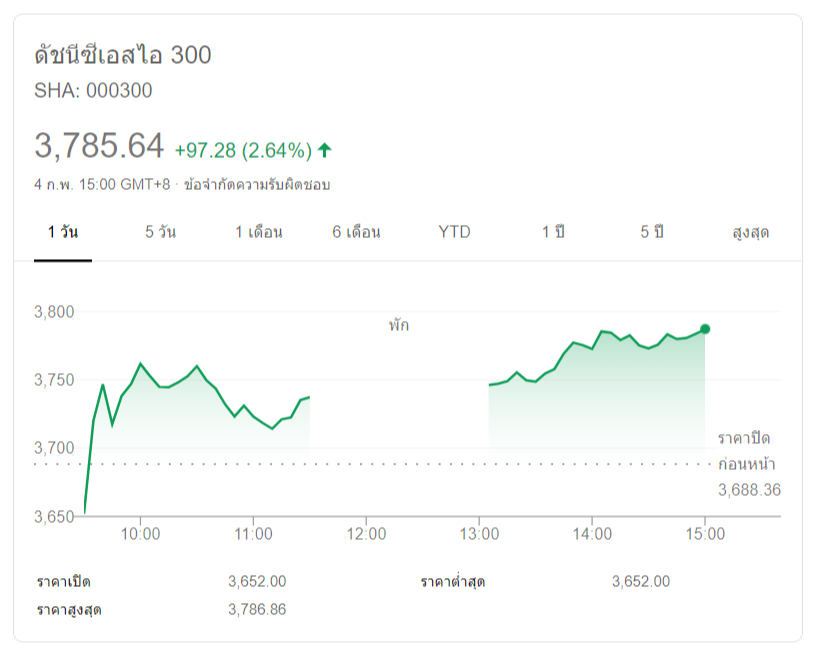
Task: Open the 1 เดือน range tab
Action: click(x=259, y=232)
